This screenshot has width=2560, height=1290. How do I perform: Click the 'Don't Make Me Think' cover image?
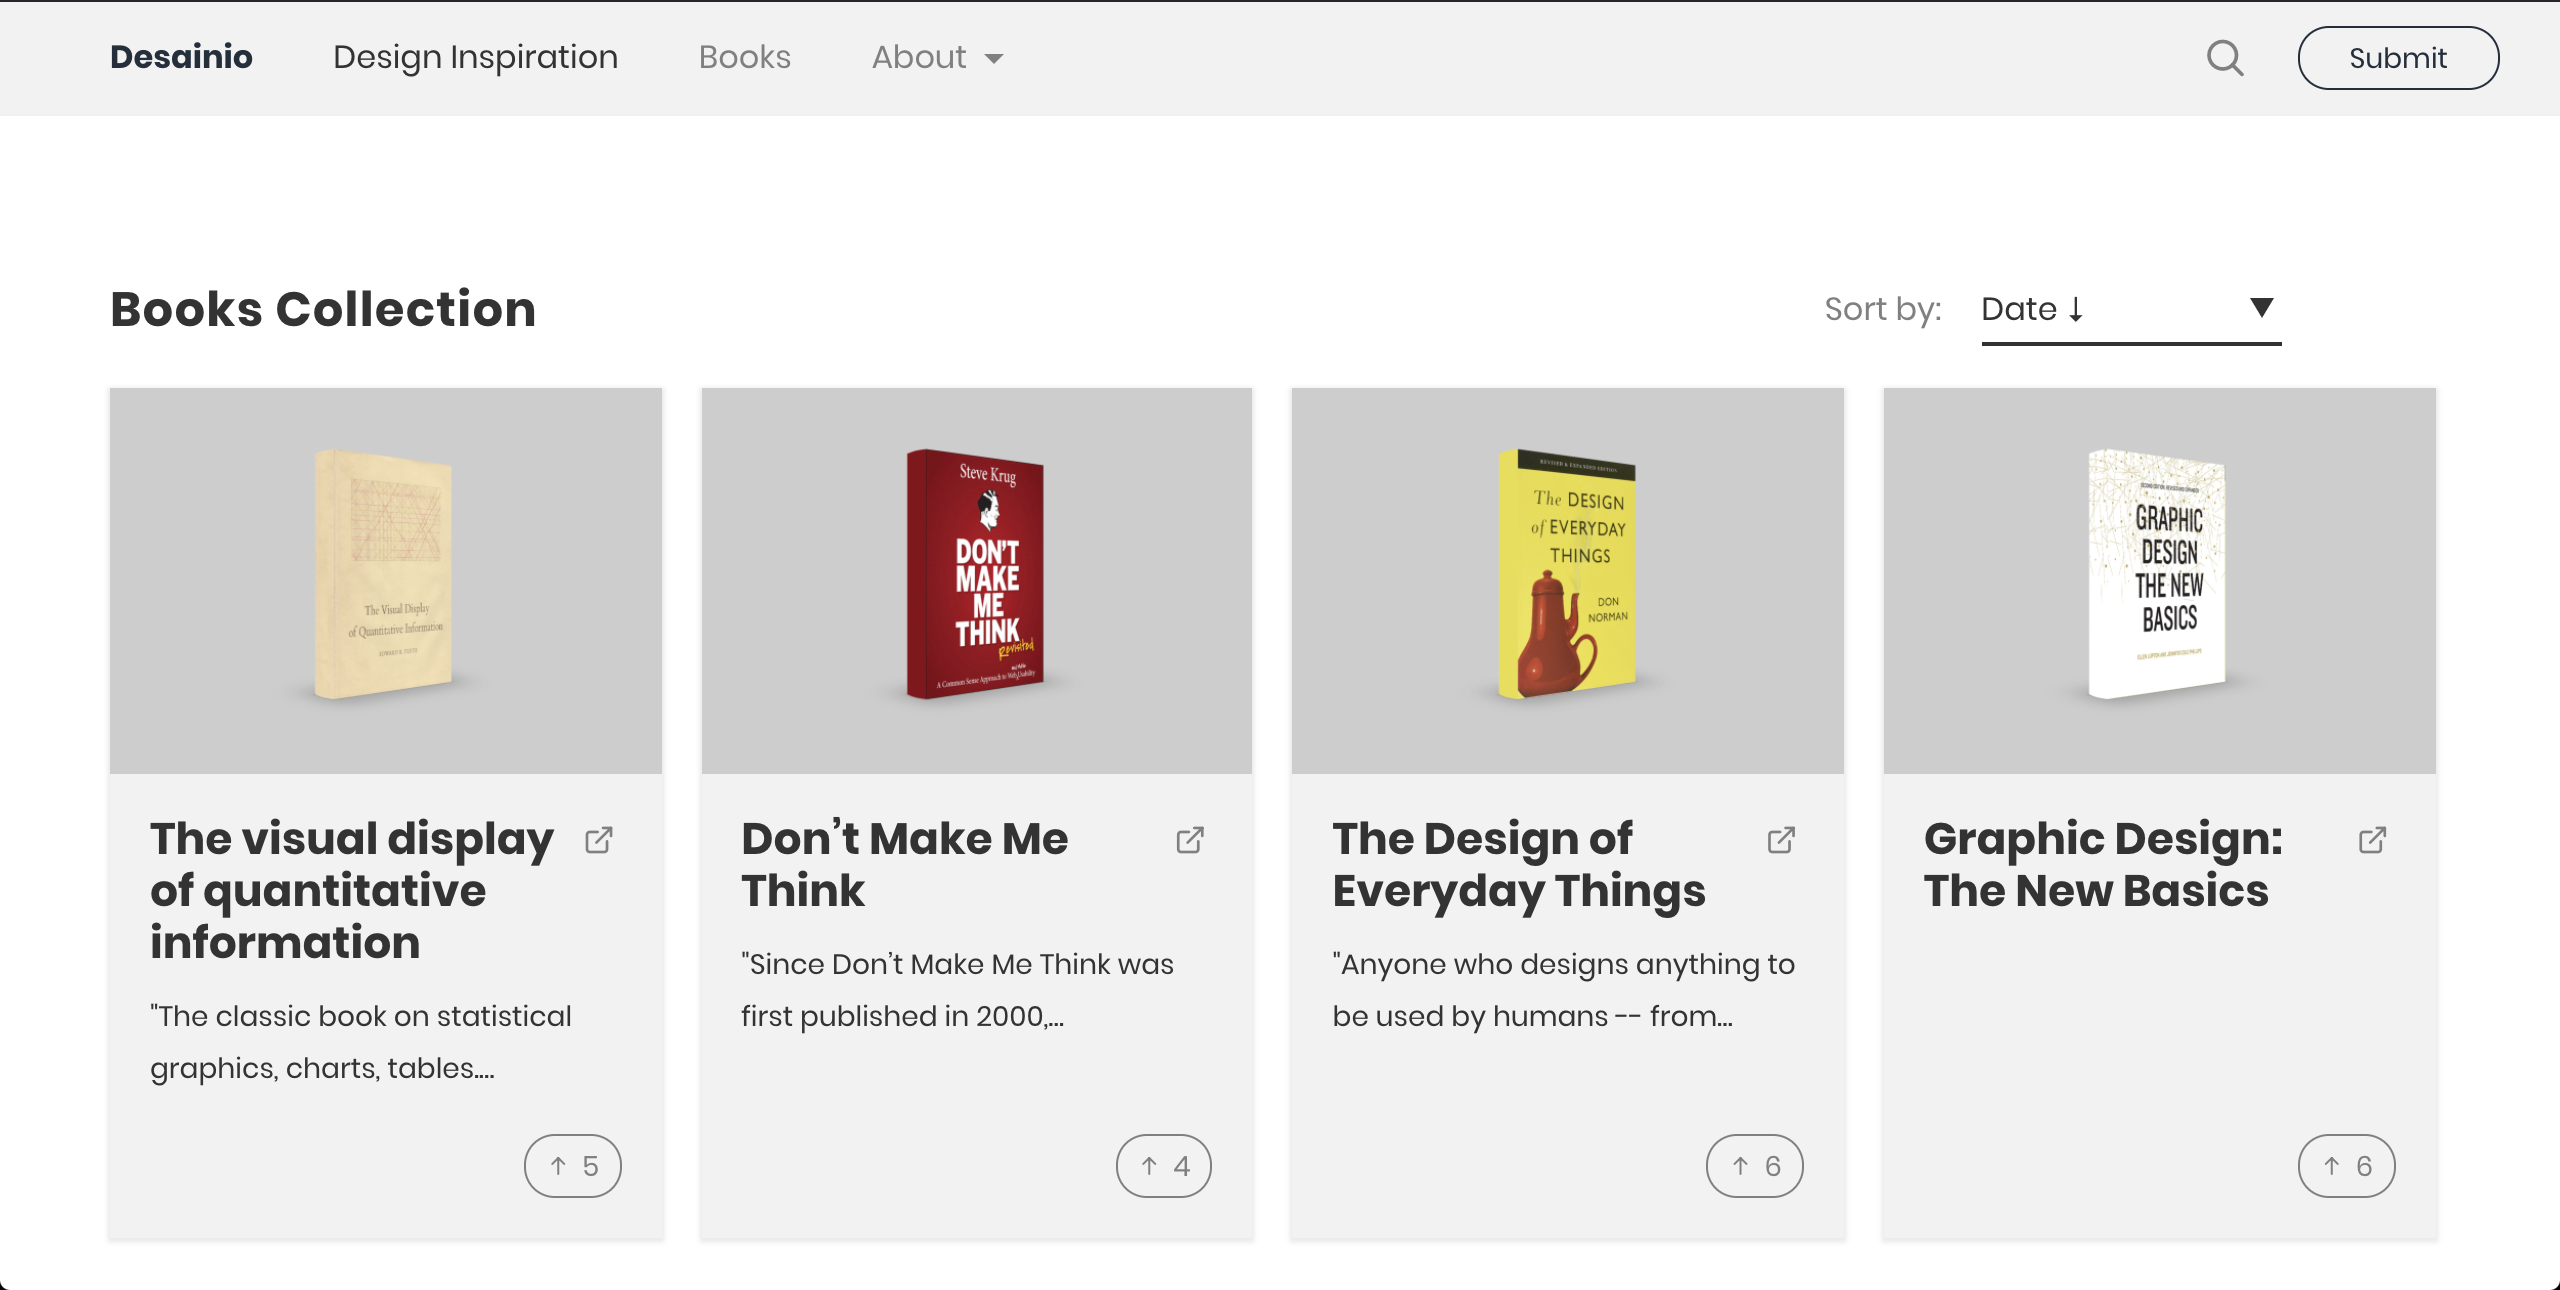(975, 580)
